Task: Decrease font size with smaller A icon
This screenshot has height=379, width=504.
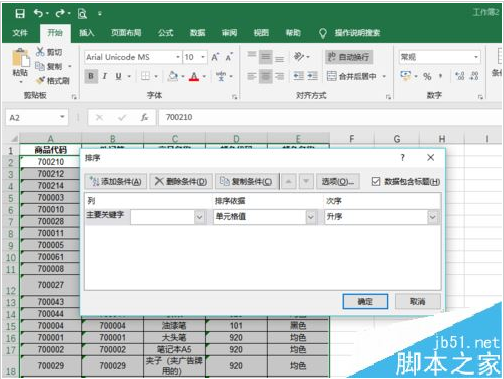Action: click(x=229, y=57)
